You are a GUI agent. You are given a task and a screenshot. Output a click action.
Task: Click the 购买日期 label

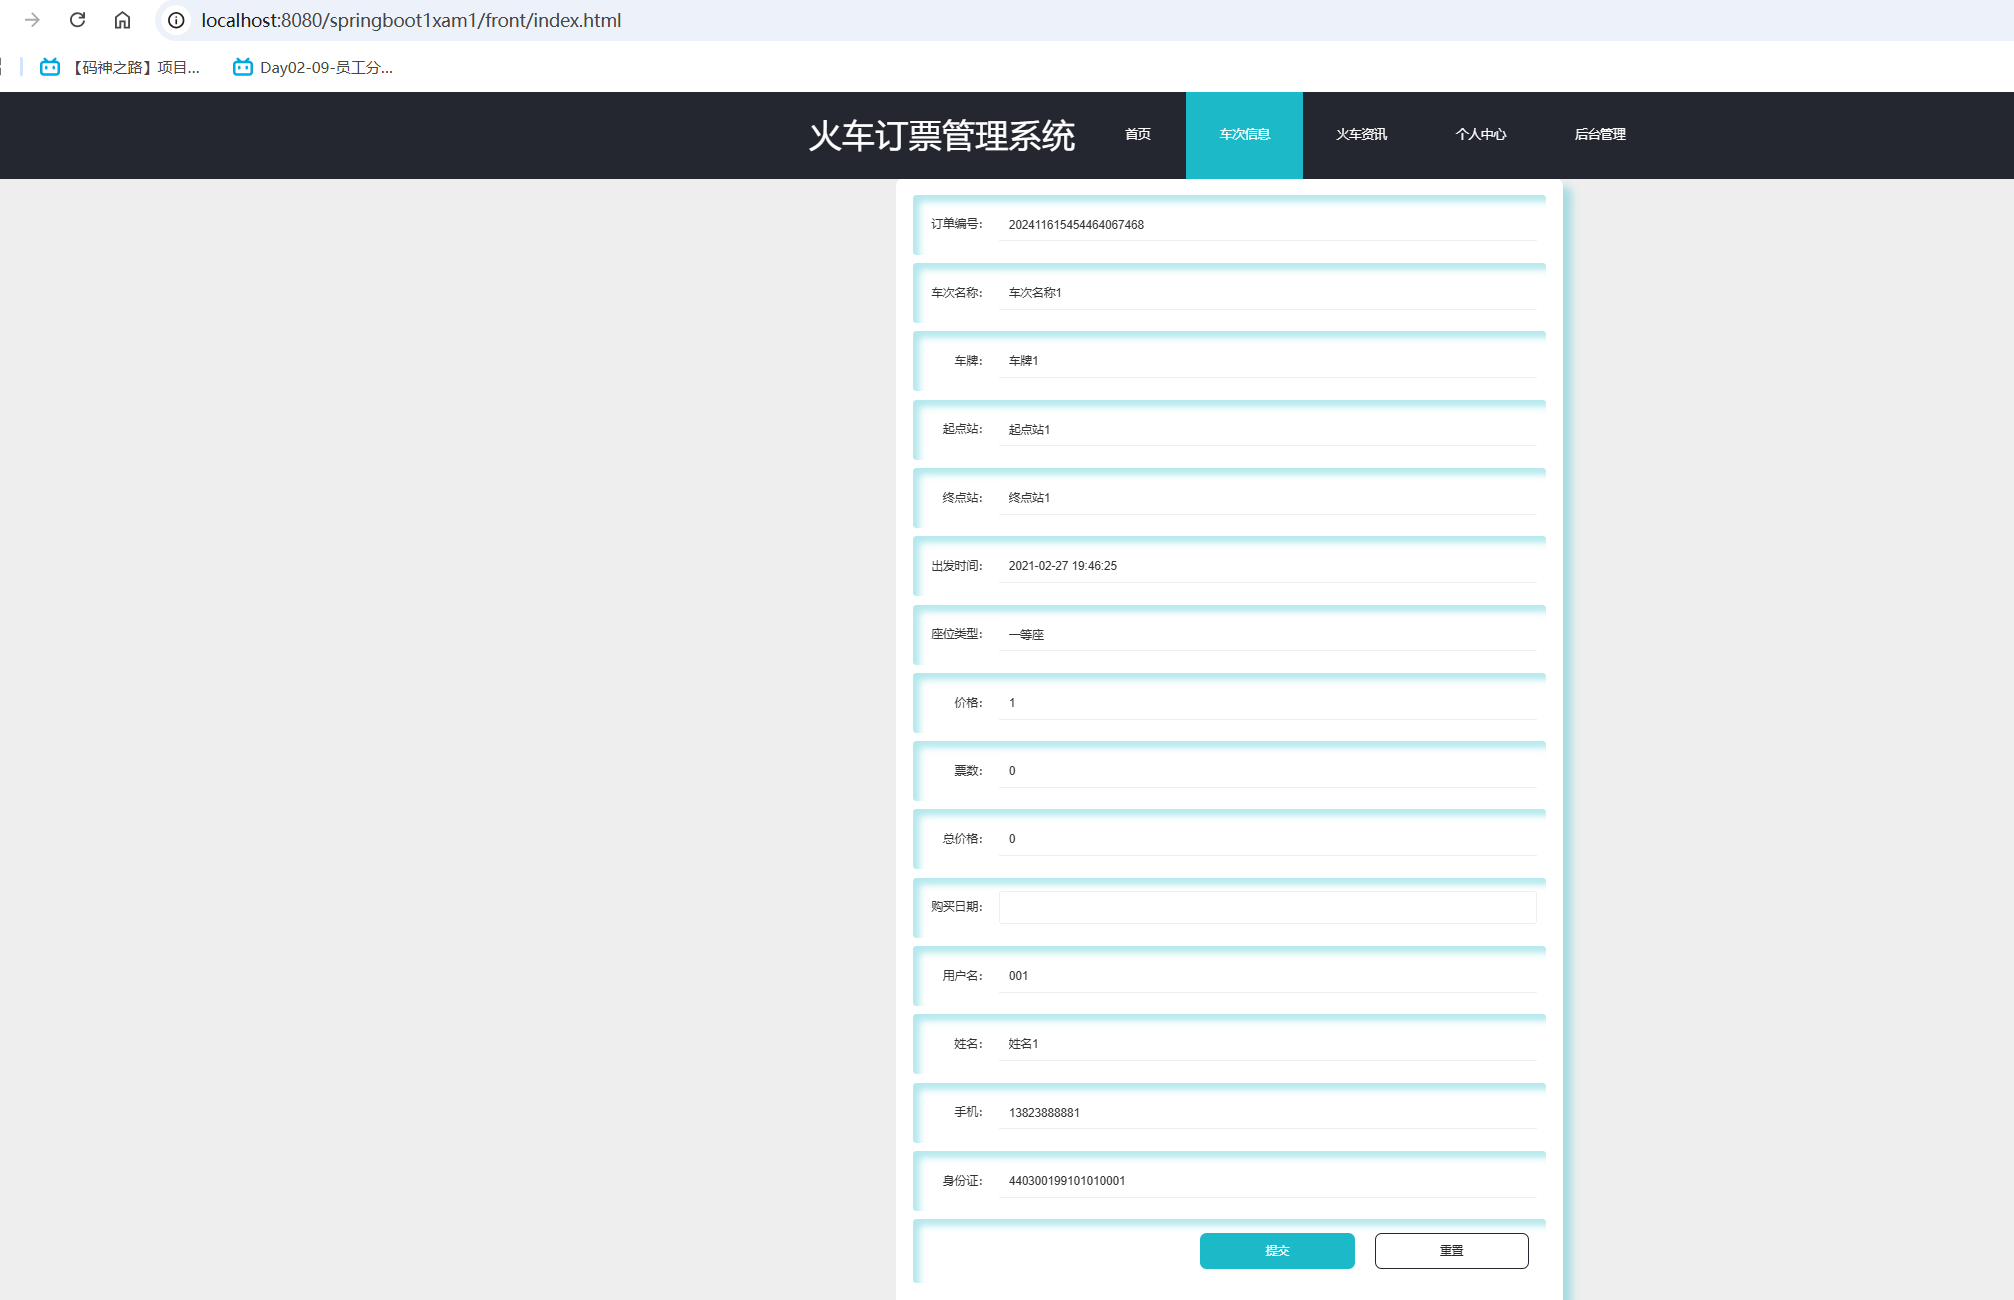coord(957,907)
